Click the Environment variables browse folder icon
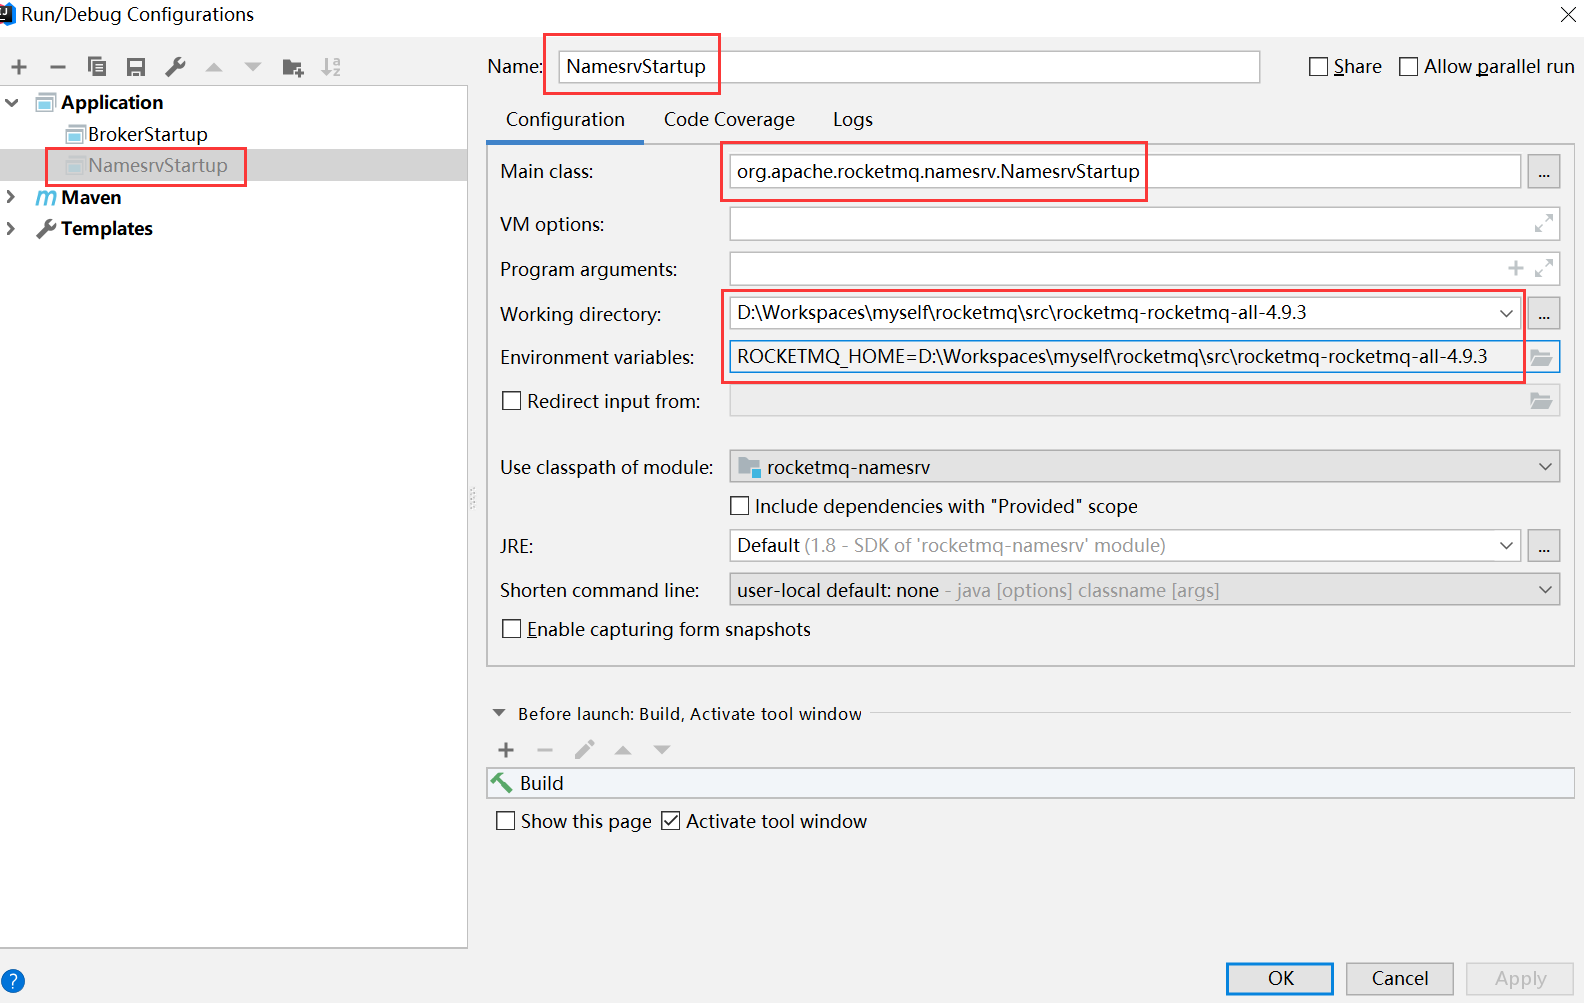 [x=1541, y=357]
